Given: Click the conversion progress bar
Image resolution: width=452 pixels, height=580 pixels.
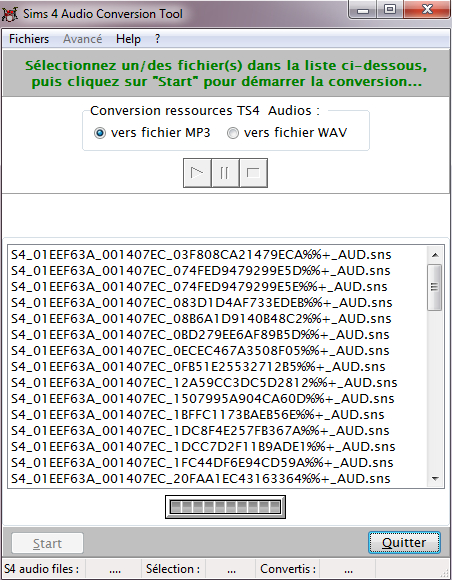Looking at the screenshot, I should [225, 507].
